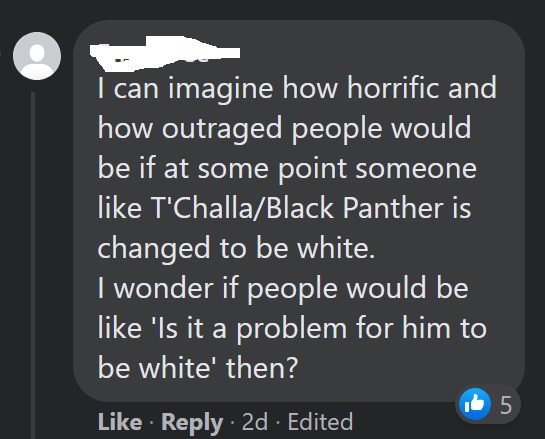Click the blue thumbs-up reaction icon

click(x=475, y=404)
